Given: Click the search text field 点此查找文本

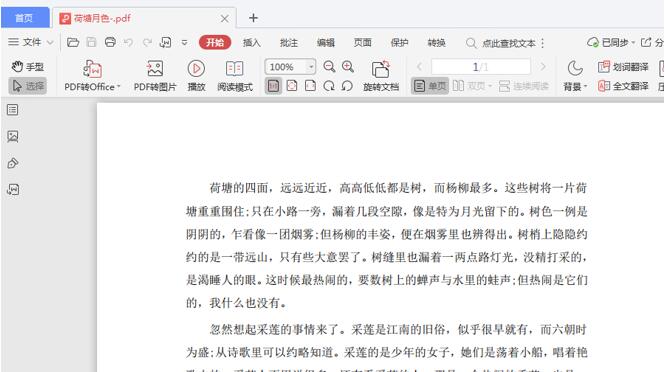Looking at the screenshot, I should (501, 43).
